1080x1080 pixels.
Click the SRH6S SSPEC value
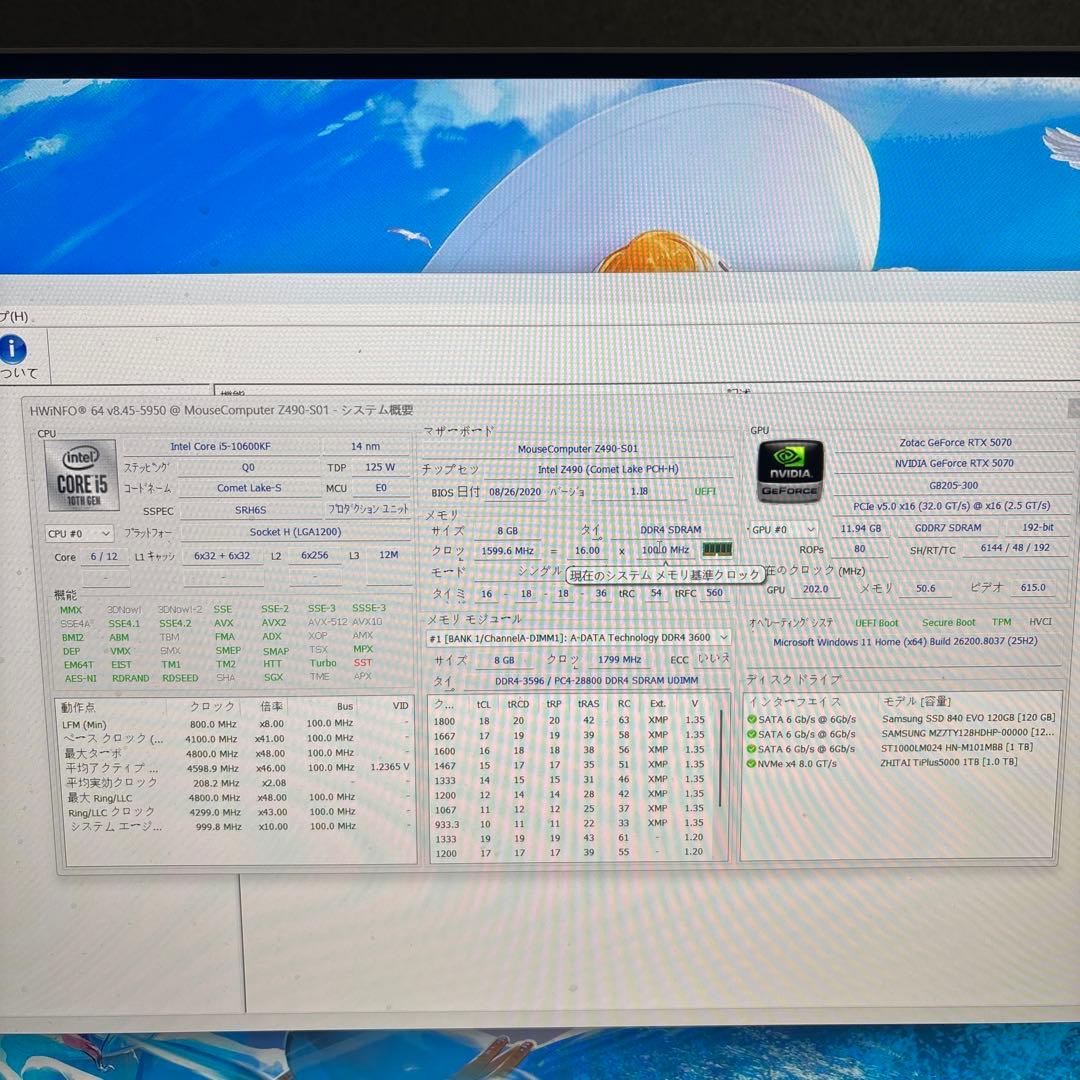point(250,510)
